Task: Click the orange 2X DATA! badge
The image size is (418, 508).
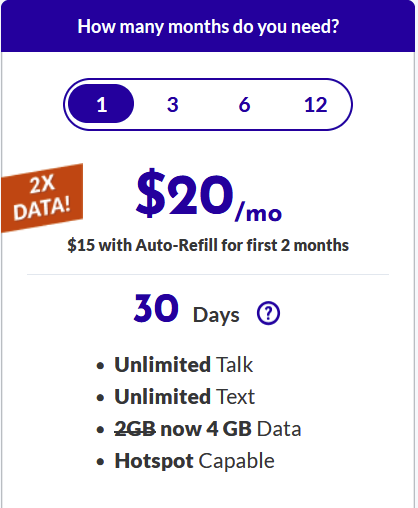Action: [x=42, y=198]
